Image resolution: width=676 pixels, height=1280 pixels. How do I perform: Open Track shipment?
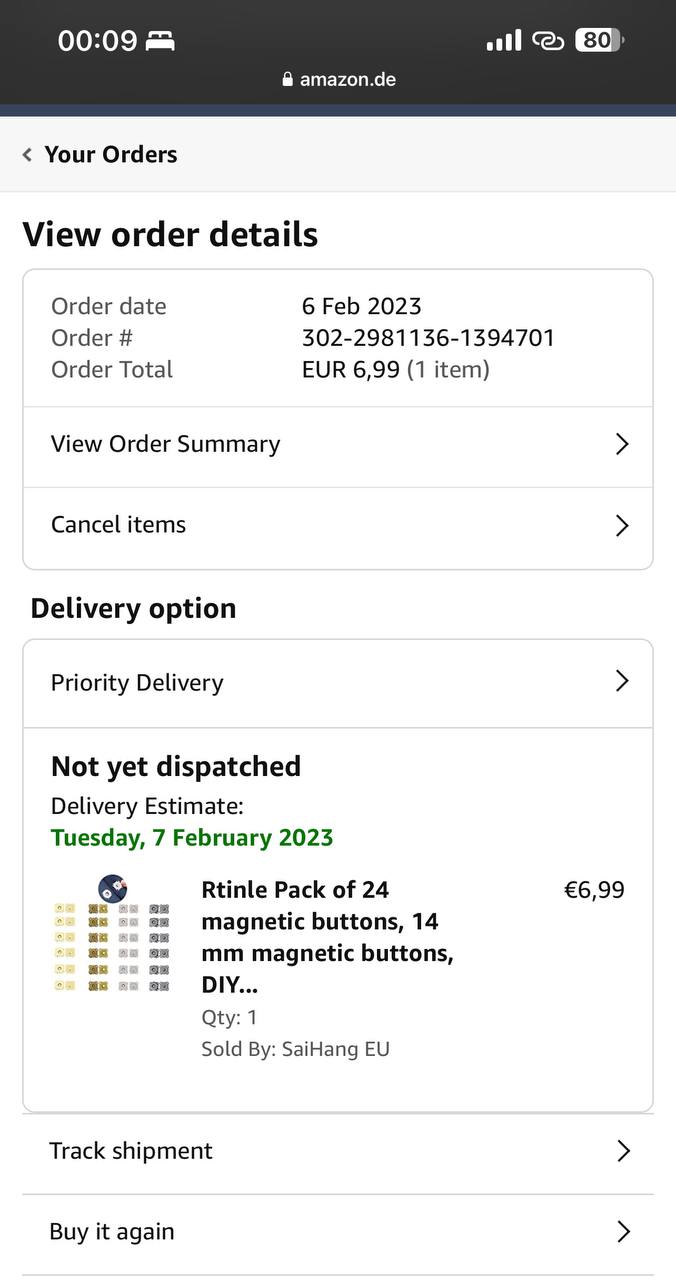pos(131,1151)
